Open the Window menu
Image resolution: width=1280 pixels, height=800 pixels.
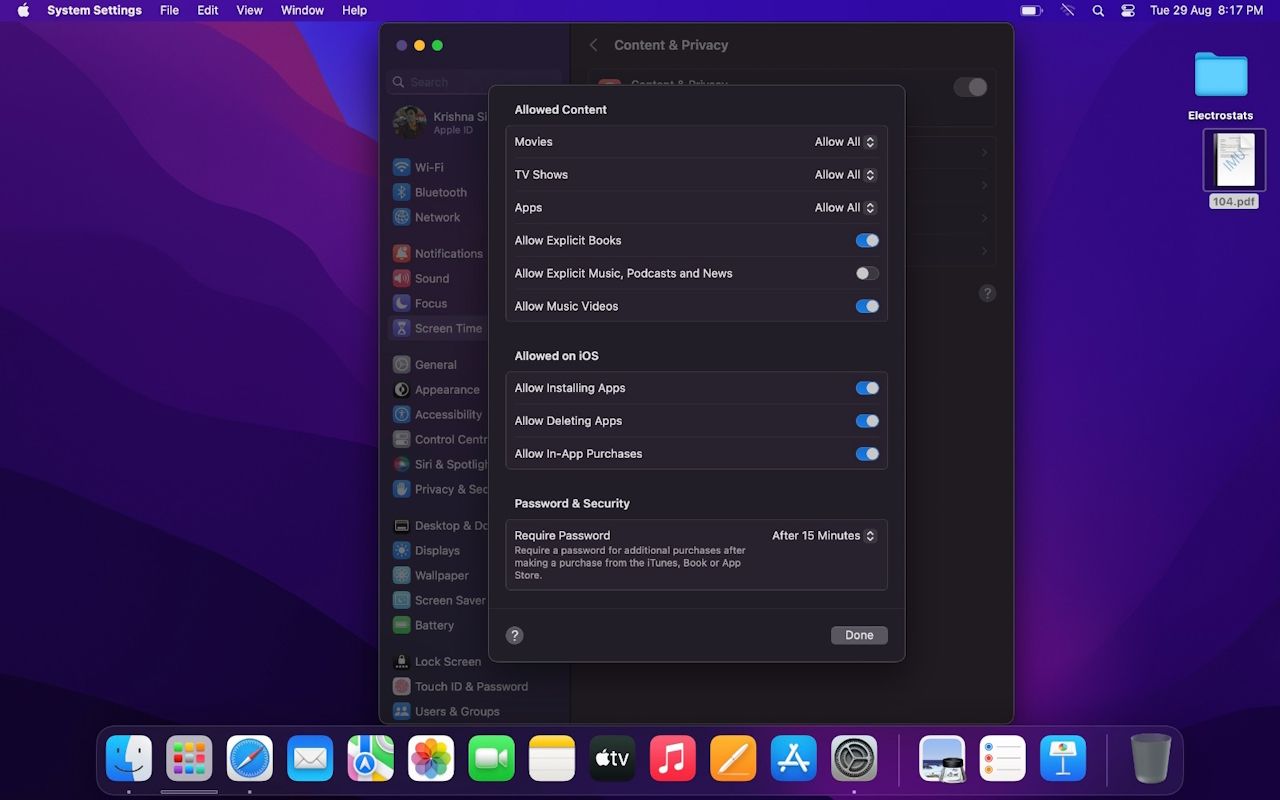tap(302, 10)
